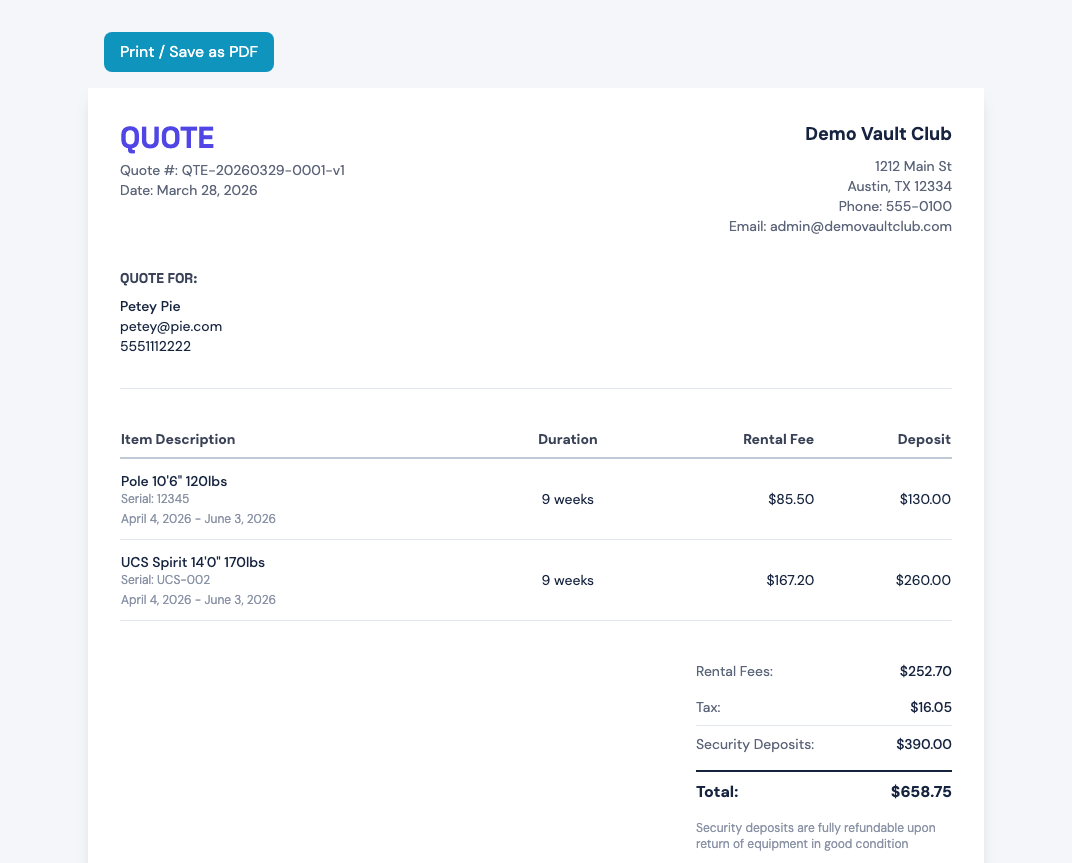The width and height of the screenshot is (1072, 863).
Task: Click the Demo Vault Club company name
Action: (878, 134)
